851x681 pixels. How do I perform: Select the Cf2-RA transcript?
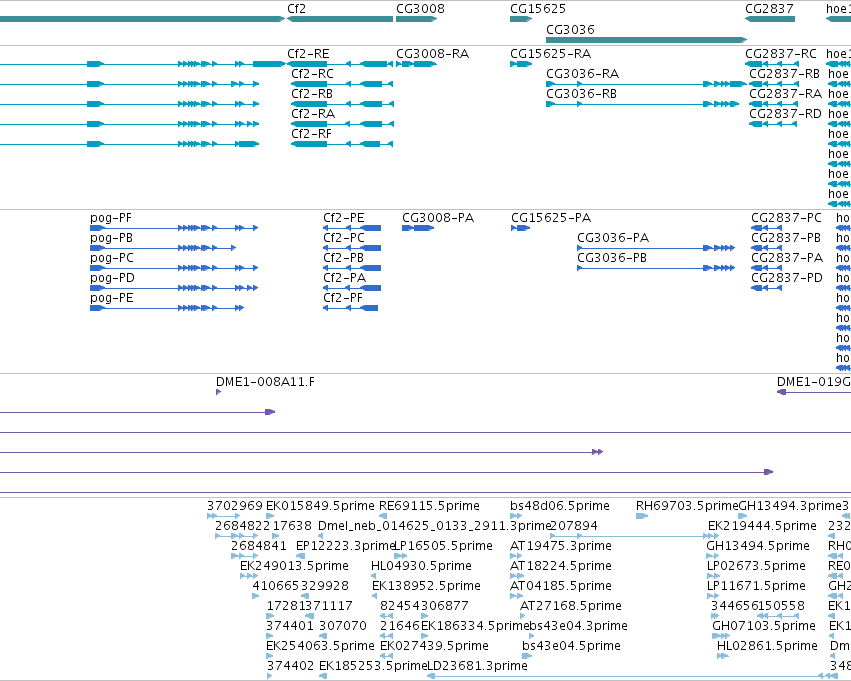point(342,124)
